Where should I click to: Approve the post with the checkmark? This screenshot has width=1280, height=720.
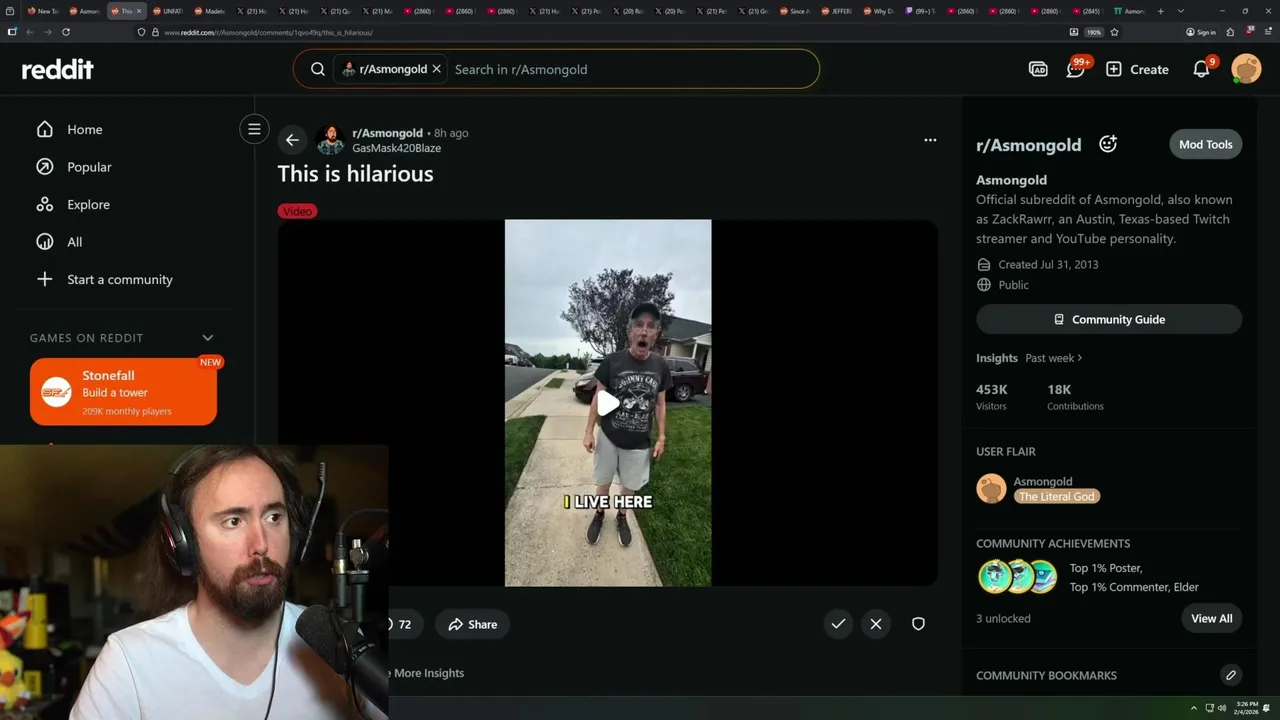point(838,624)
